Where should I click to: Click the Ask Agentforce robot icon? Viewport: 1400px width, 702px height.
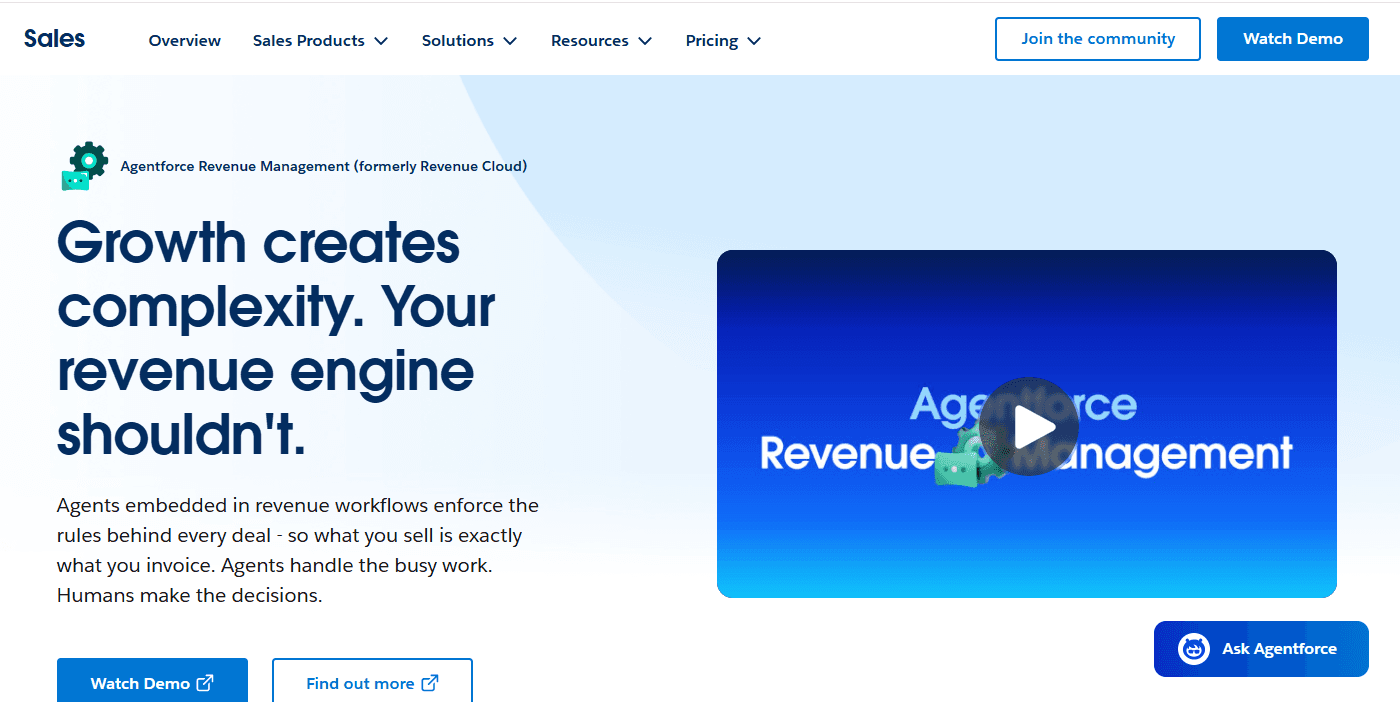point(1194,649)
